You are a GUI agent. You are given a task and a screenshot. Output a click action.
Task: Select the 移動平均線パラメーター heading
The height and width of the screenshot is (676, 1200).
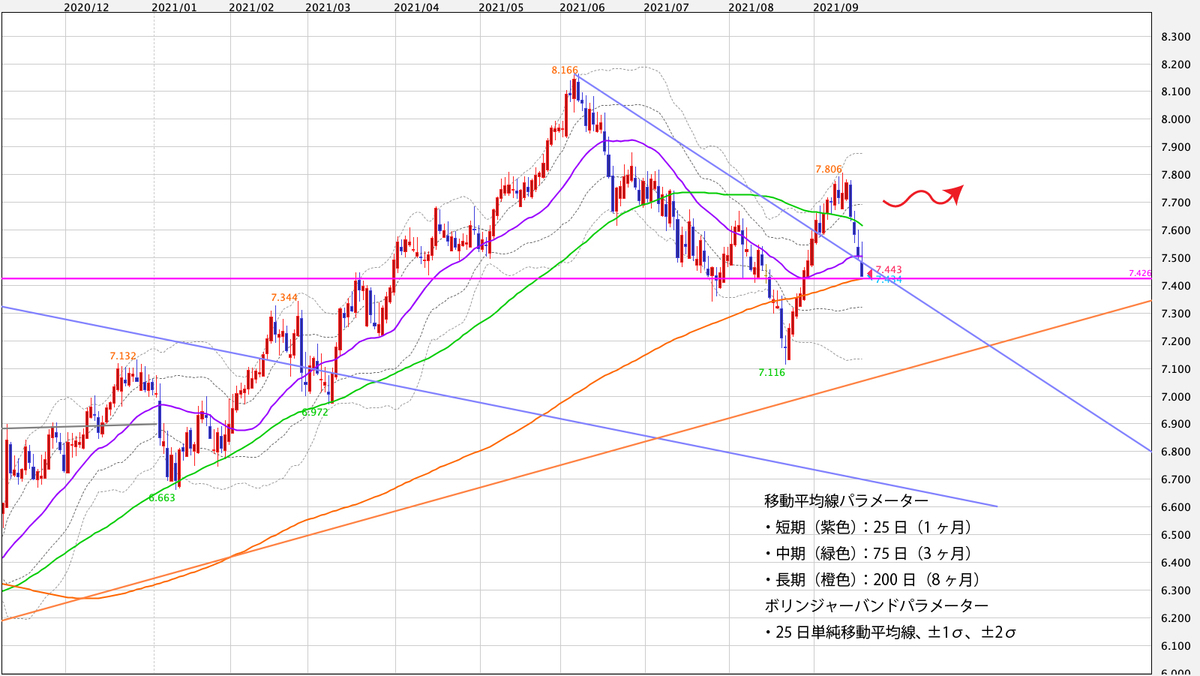coord(846,499)
